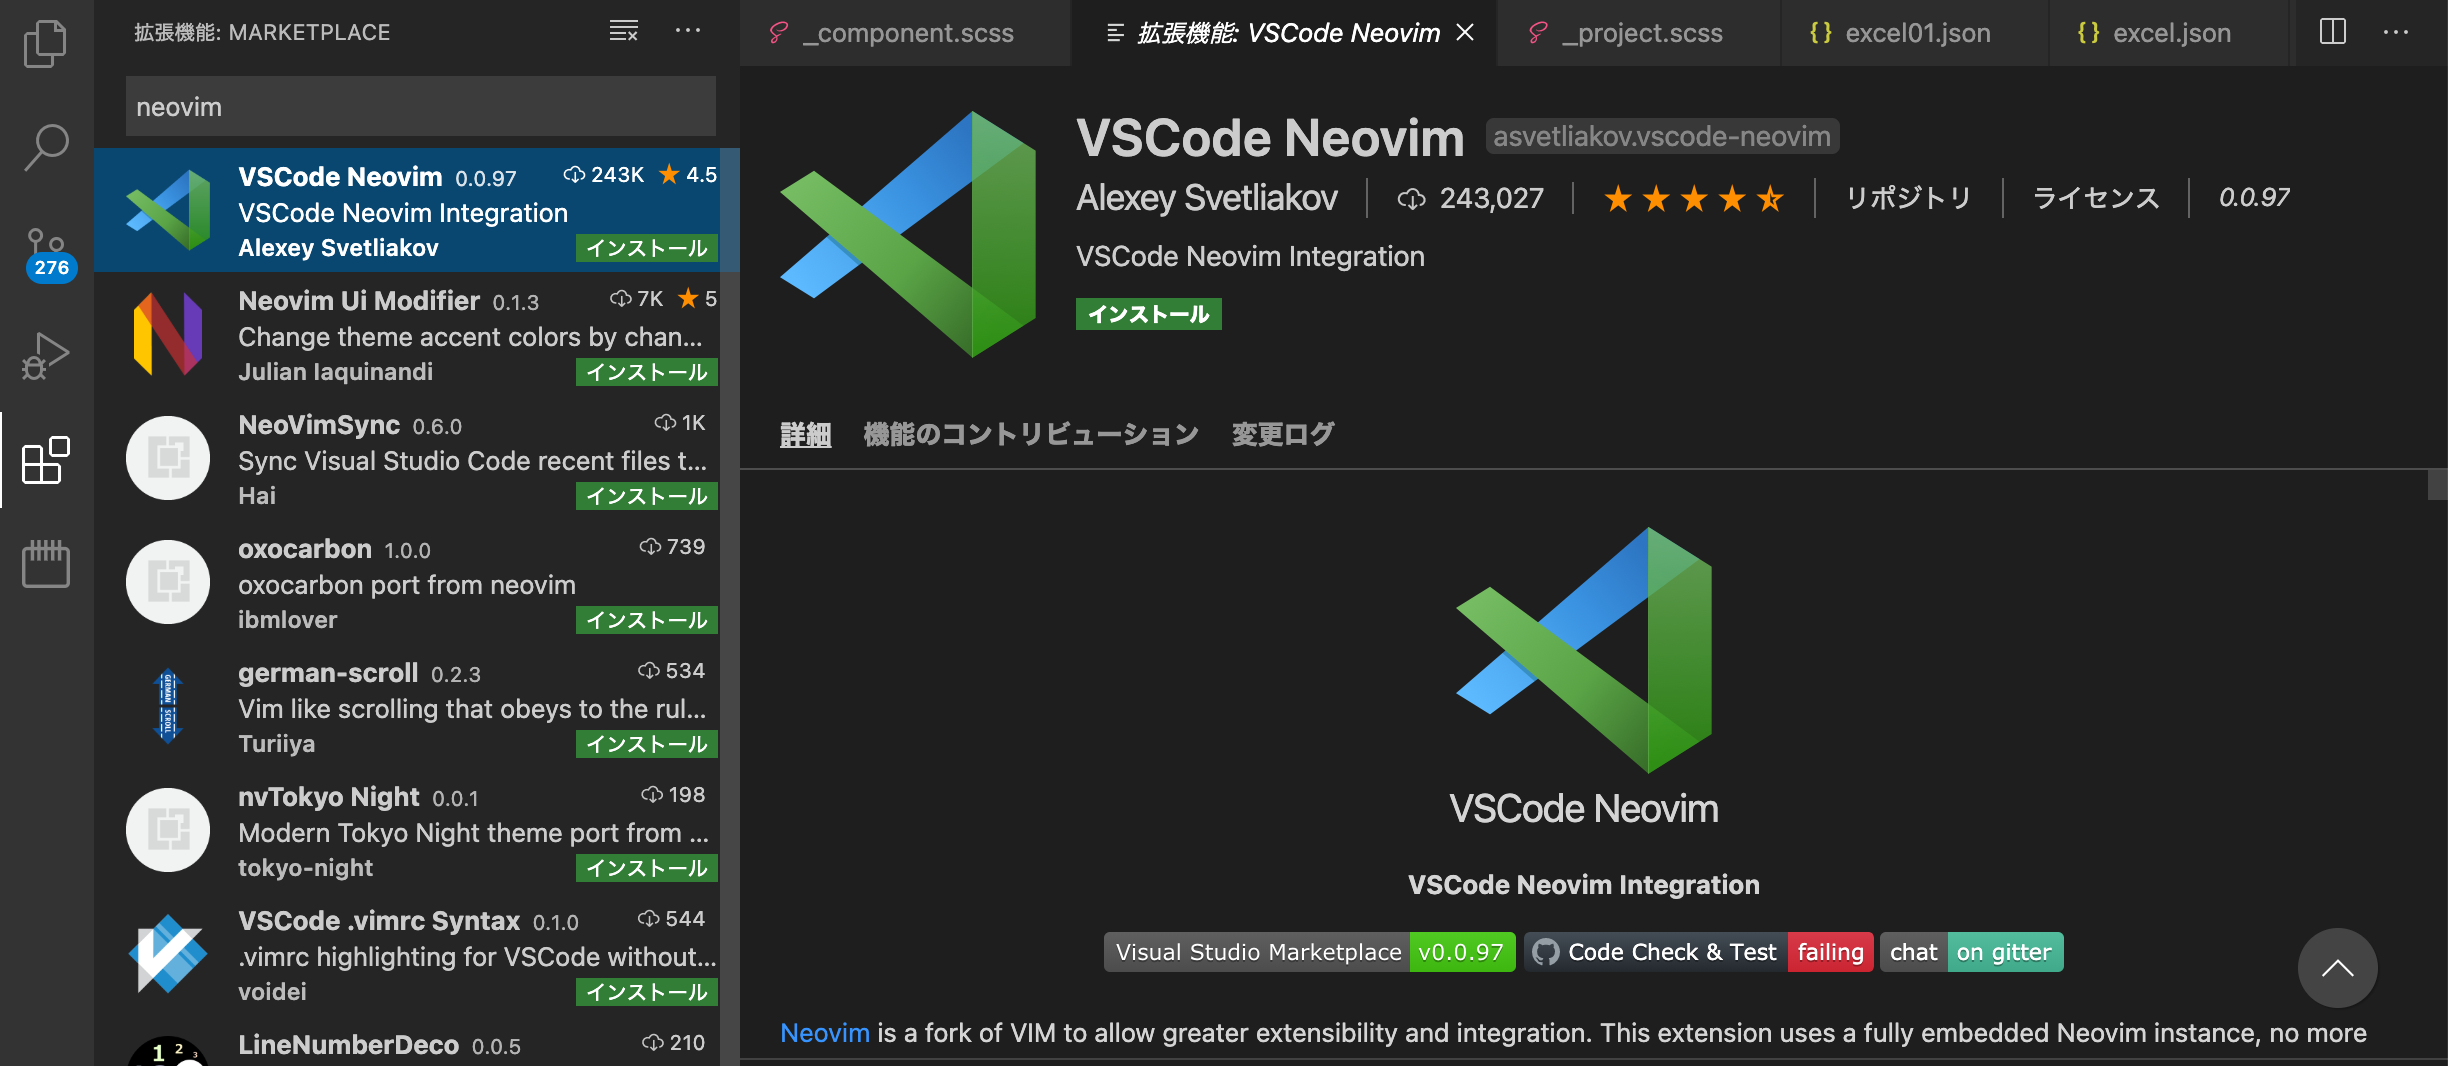Click extension ID asvetliakov.vscode-neovim

pyautogui.click(x=1662, y=136)
